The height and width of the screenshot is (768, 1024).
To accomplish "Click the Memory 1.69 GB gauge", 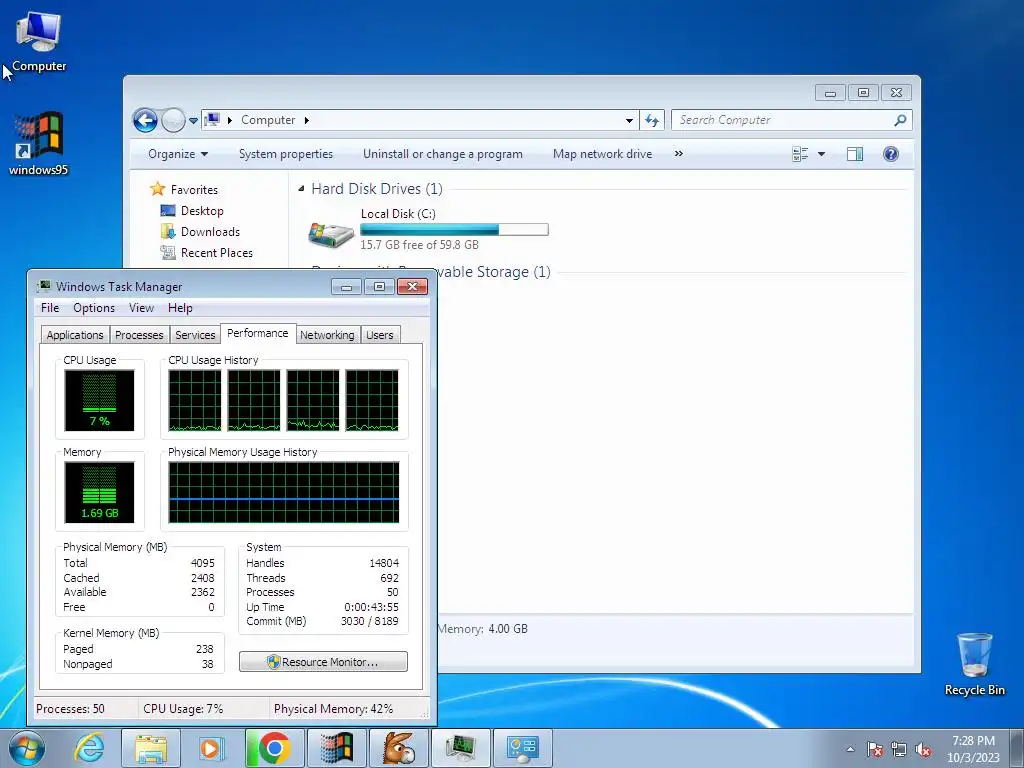I will (99, 492).
